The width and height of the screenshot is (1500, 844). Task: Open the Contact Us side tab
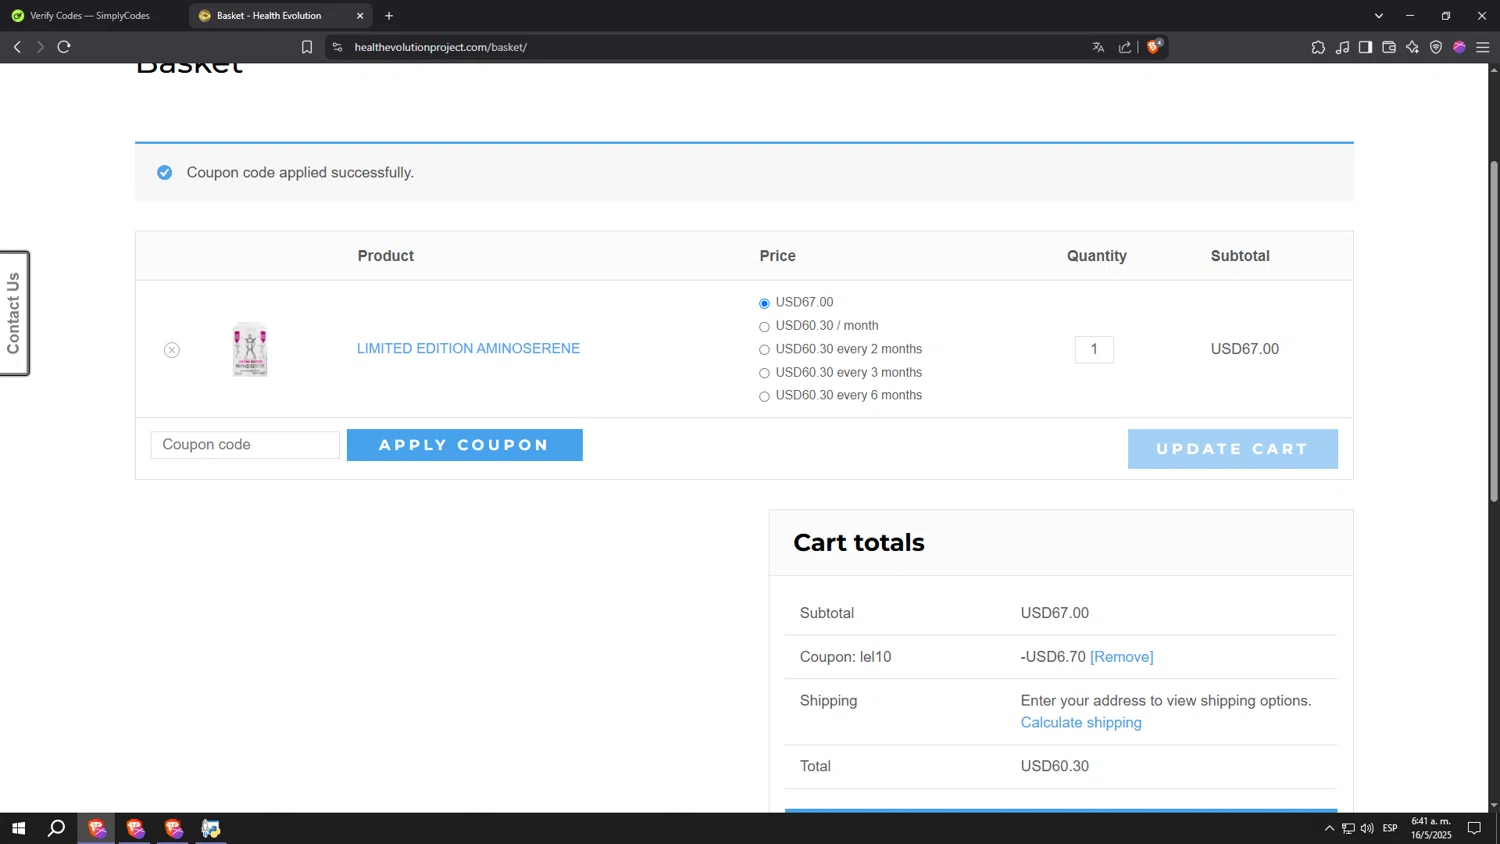pos(14,313)
